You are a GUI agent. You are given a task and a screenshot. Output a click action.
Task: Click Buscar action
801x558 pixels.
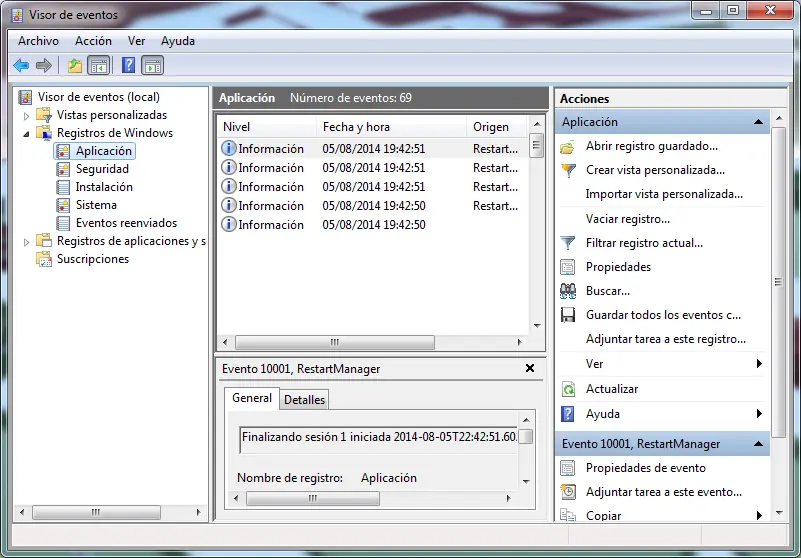tap(607, 291)
